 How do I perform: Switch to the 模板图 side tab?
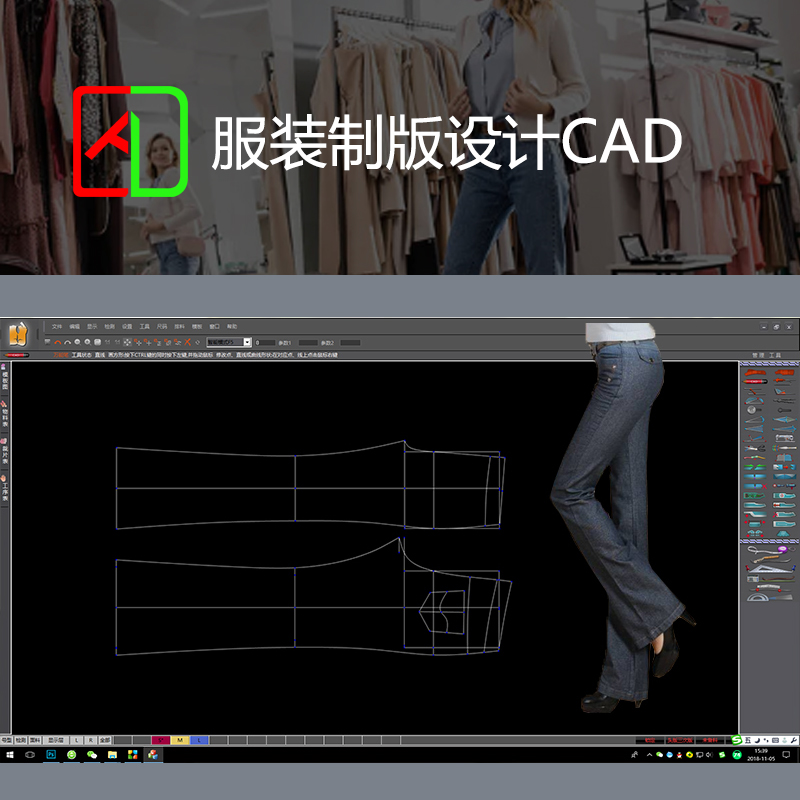(5, 376)
